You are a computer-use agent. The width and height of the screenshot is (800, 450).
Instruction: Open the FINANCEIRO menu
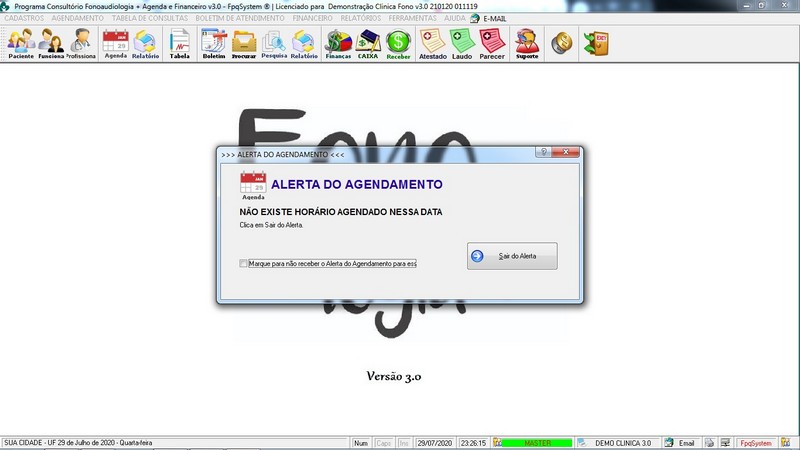click(x=312, y=18)
